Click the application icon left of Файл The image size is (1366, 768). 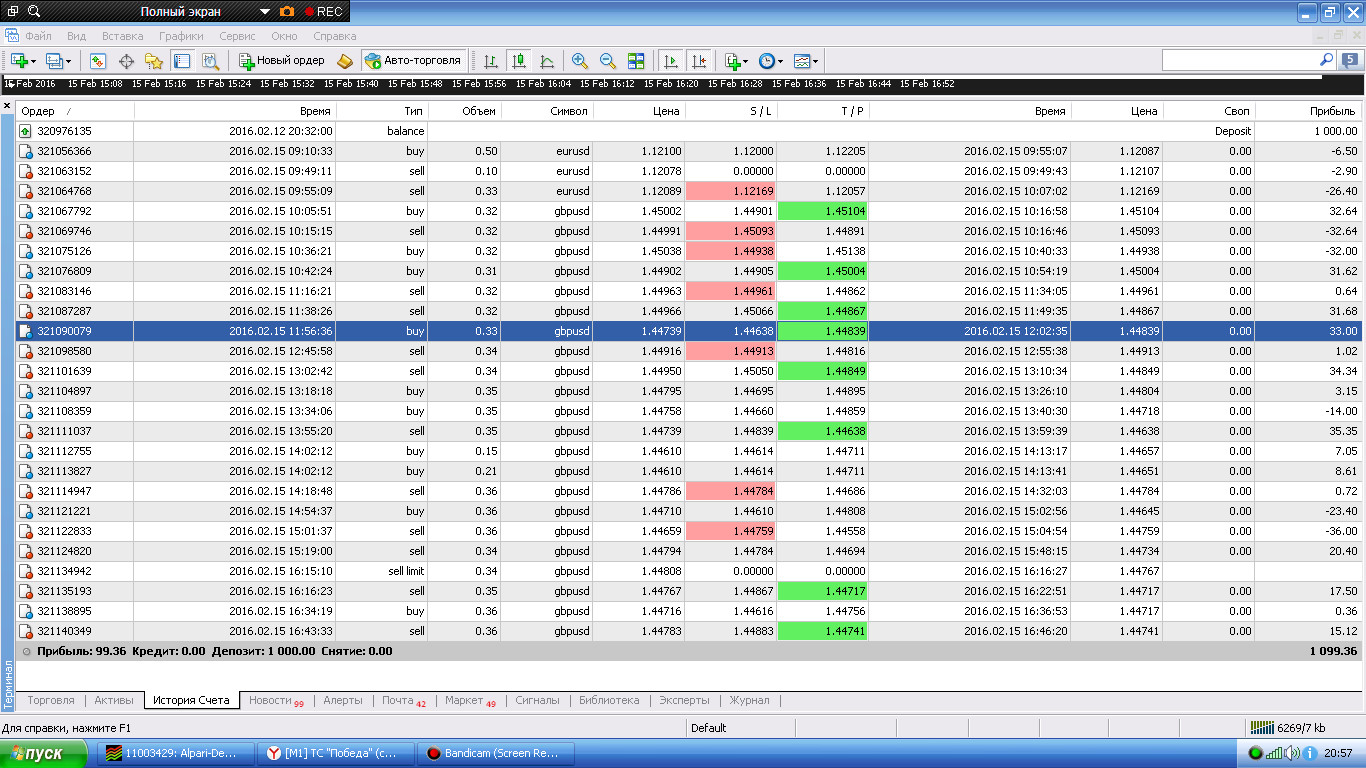[x=11, y=36]
